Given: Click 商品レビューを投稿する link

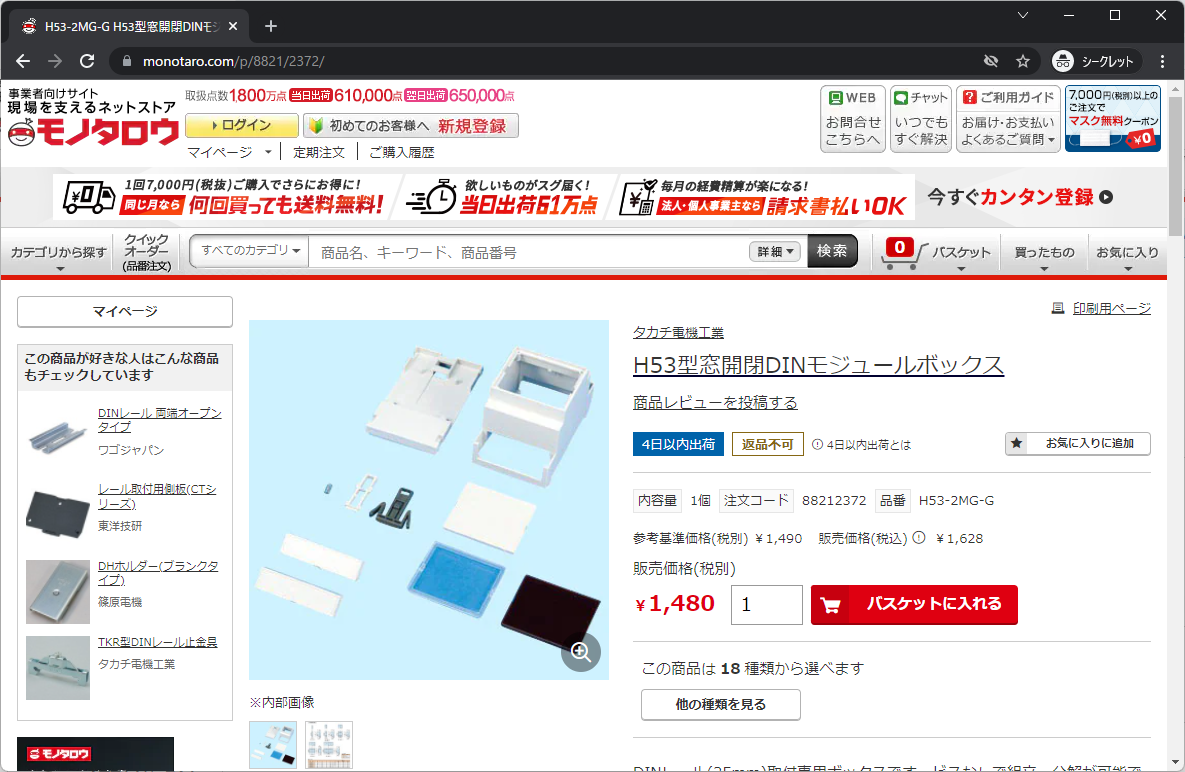Looking at the screenshot, I should coord(715,403).
